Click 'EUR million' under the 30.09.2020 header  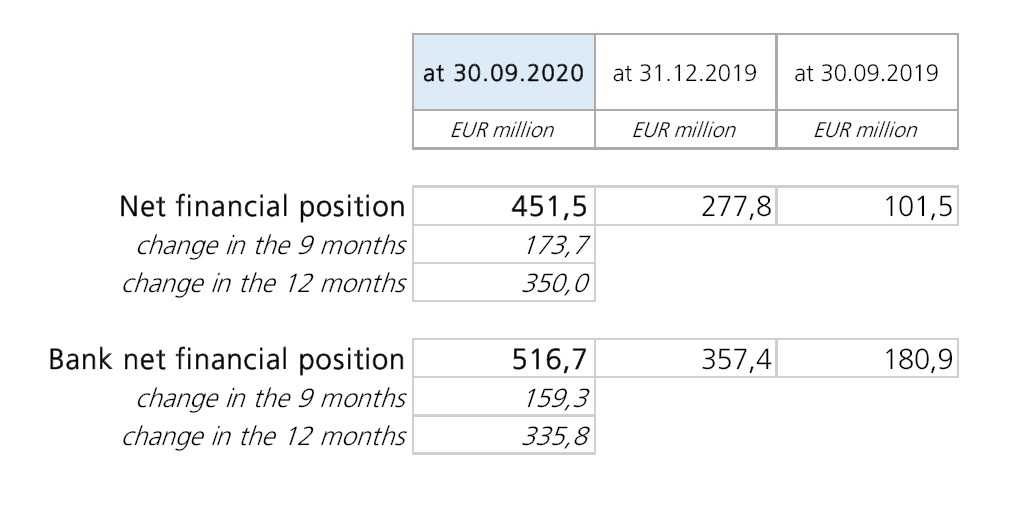coord(503,130)
